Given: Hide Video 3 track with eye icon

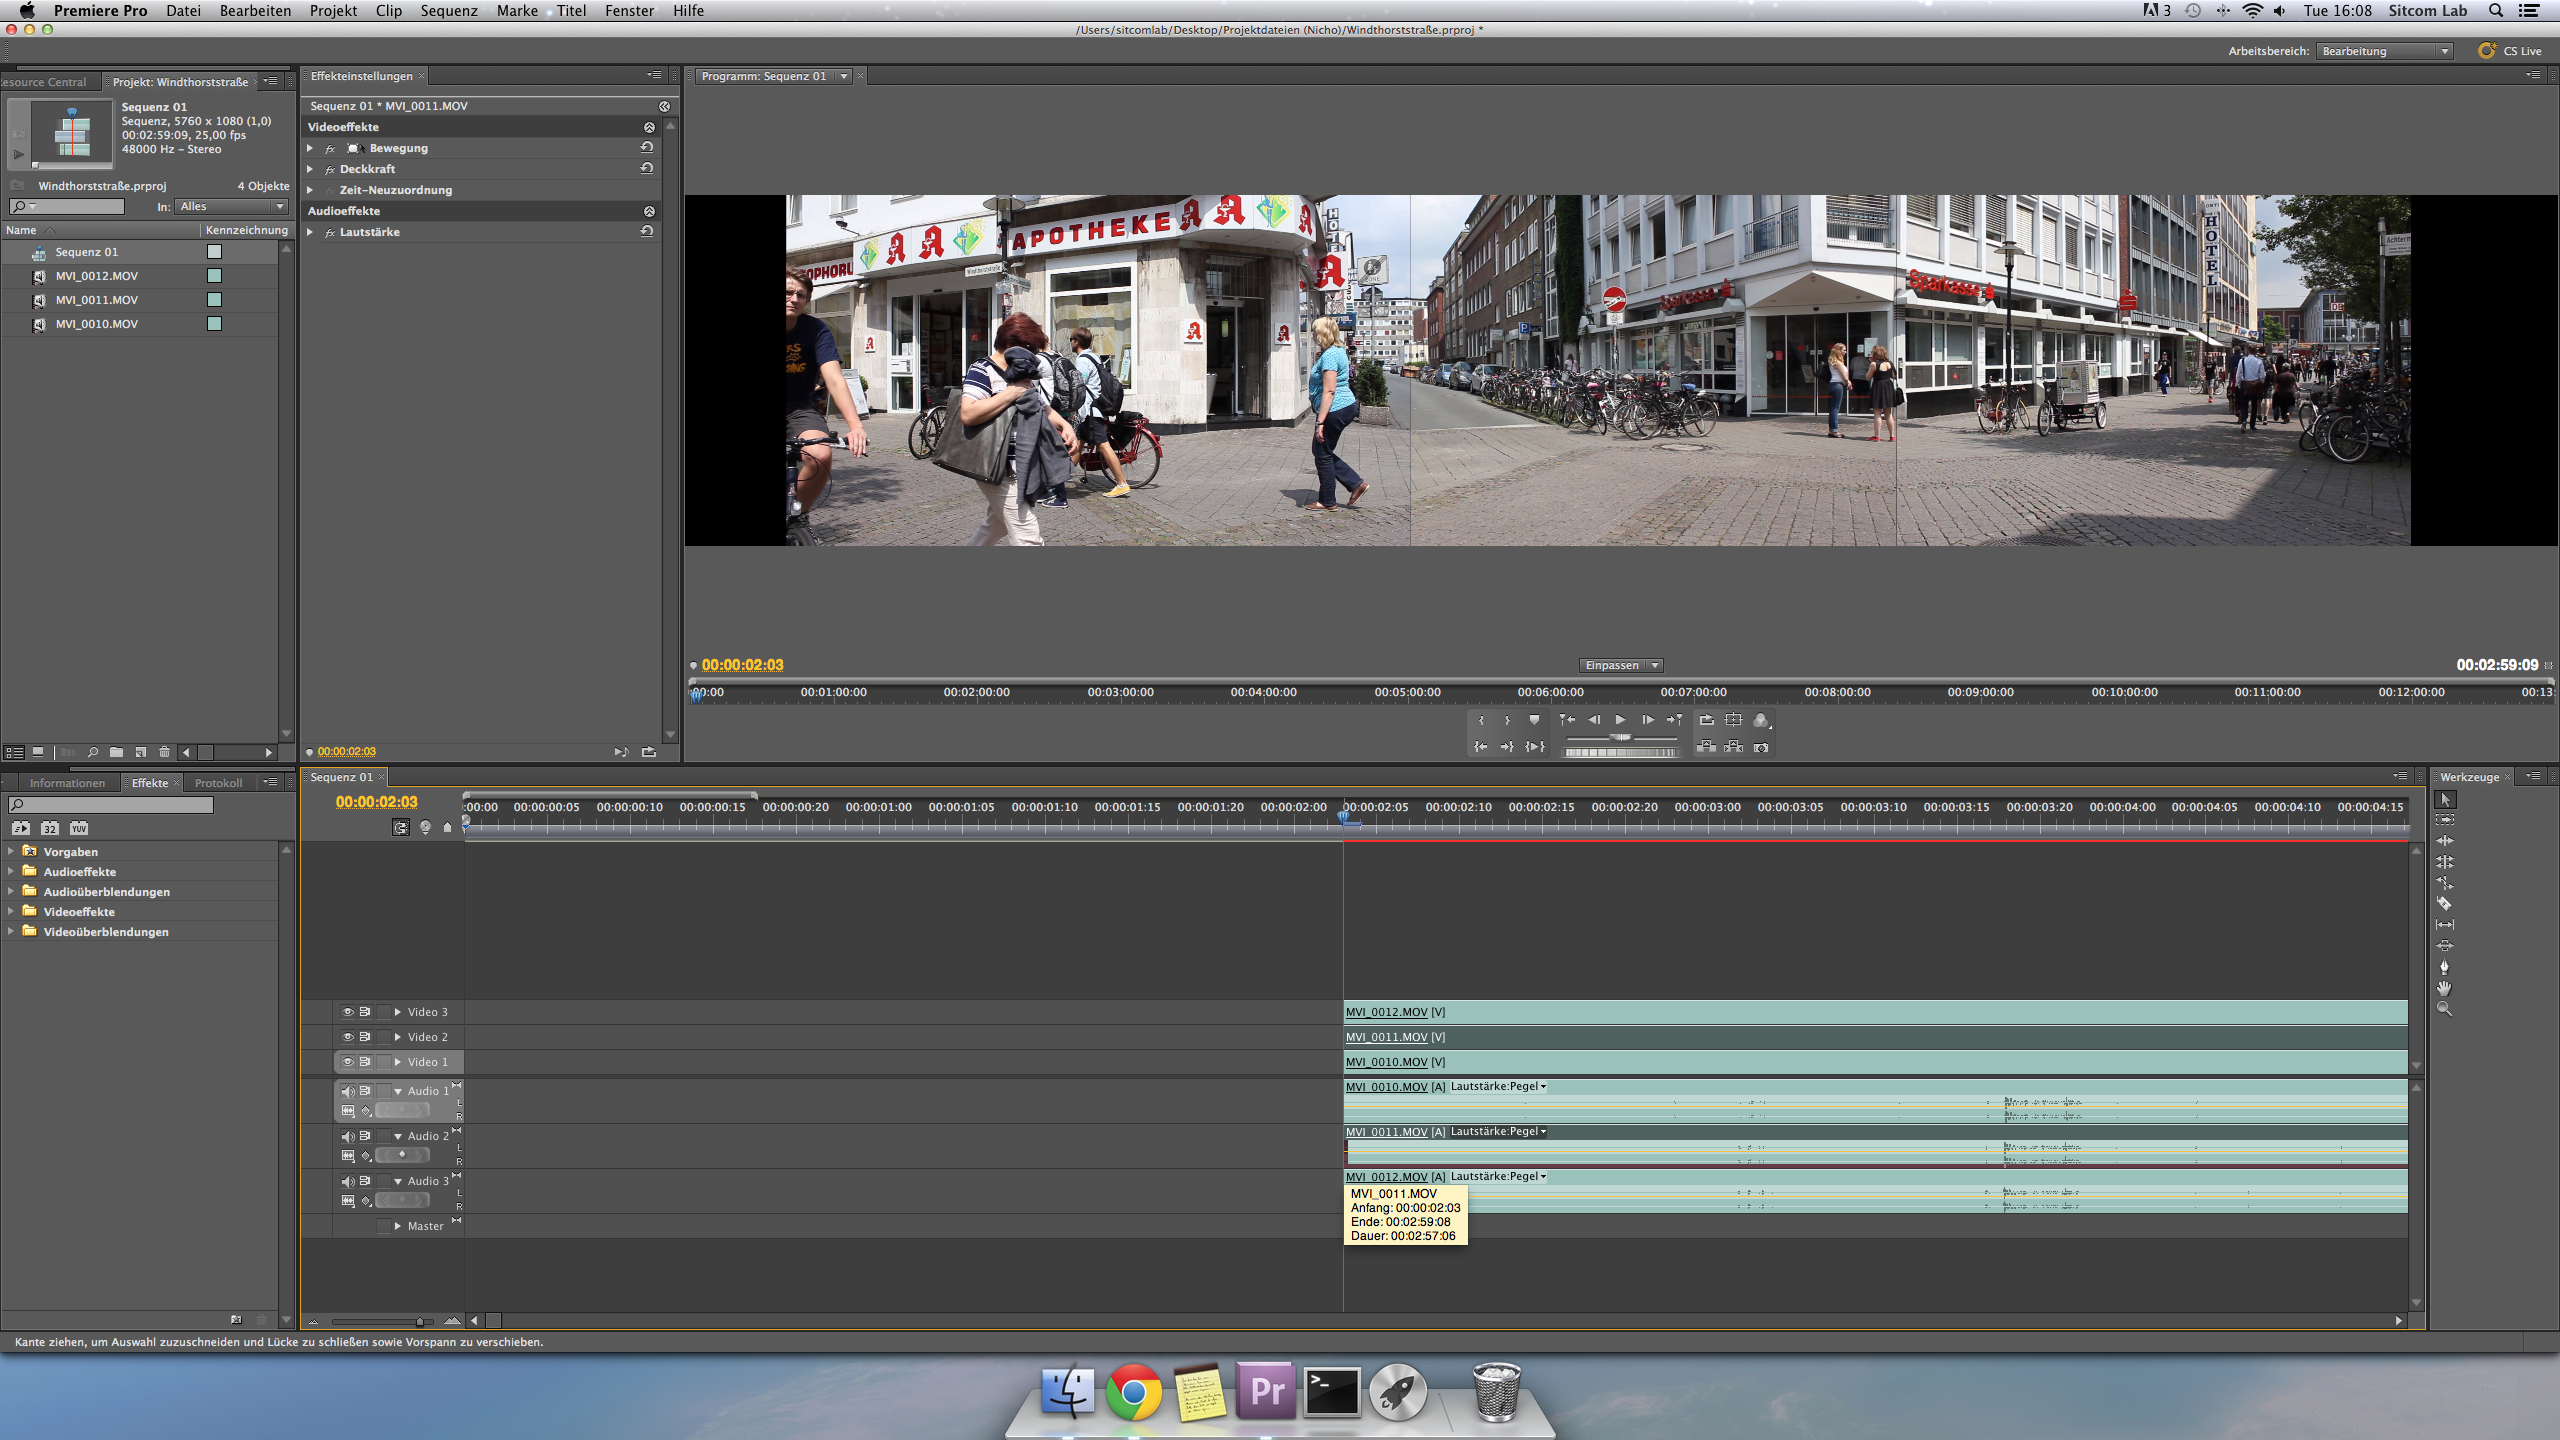Looking at the screenshot, I should (x=347, y=1012).
